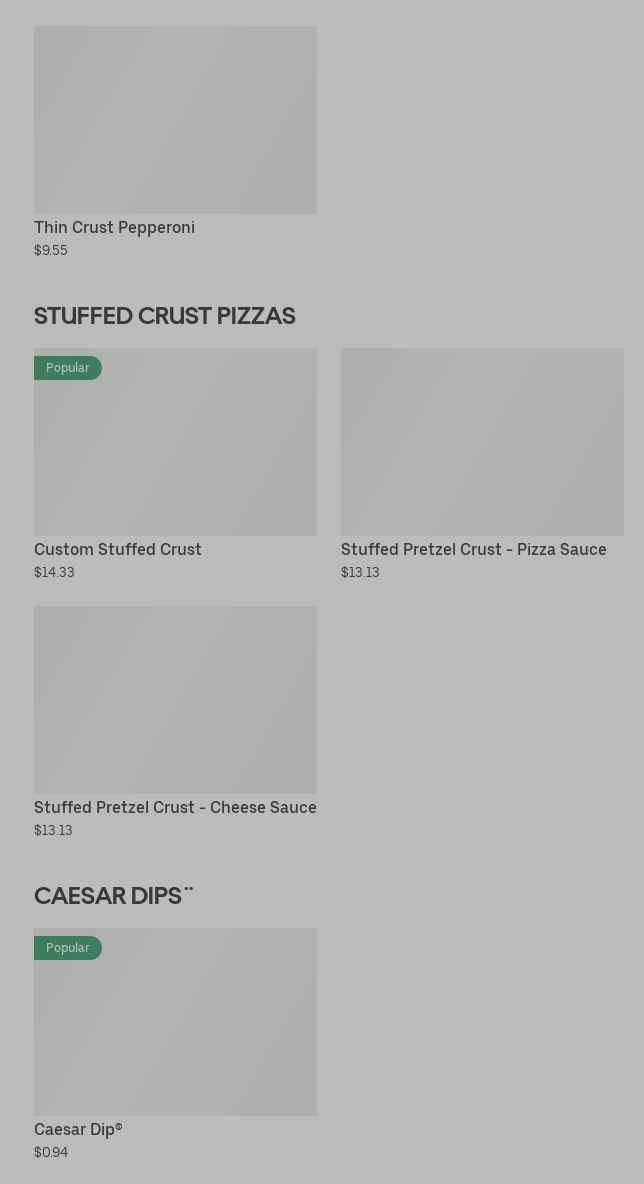Click the $0.94 Caesar Dip price

[x=51, y=1152]
